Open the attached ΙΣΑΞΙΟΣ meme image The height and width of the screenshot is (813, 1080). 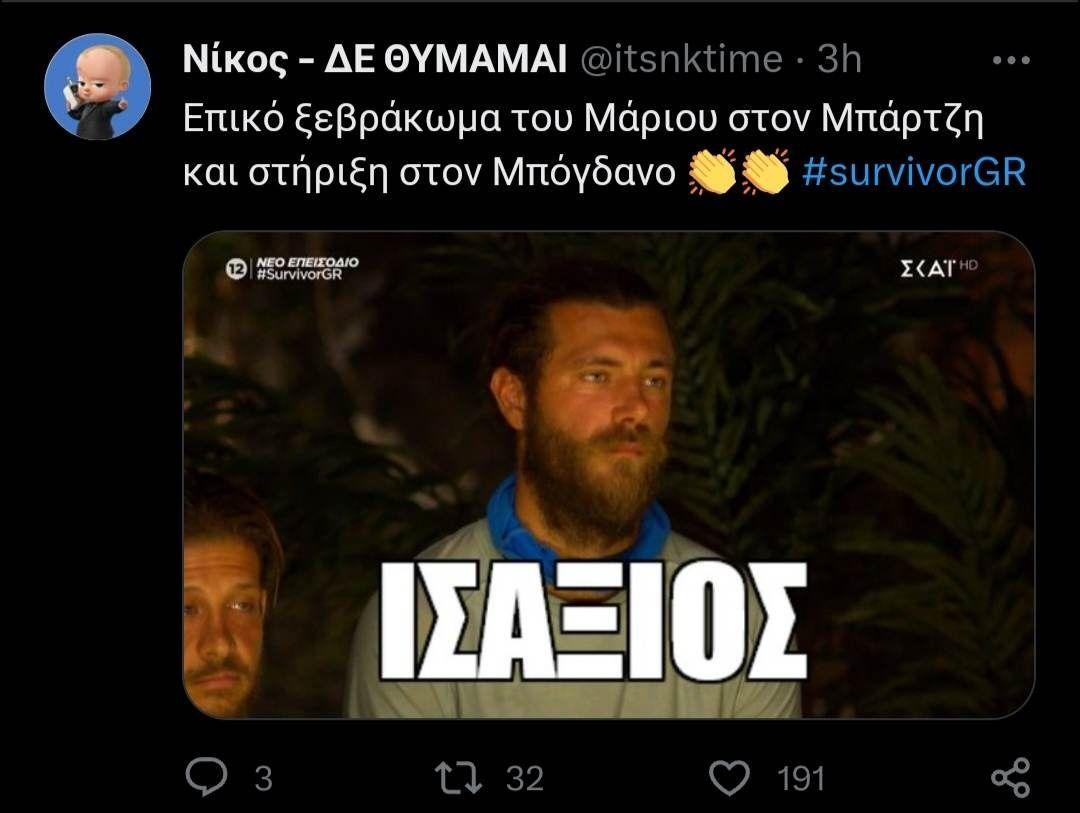click(609, 475)
